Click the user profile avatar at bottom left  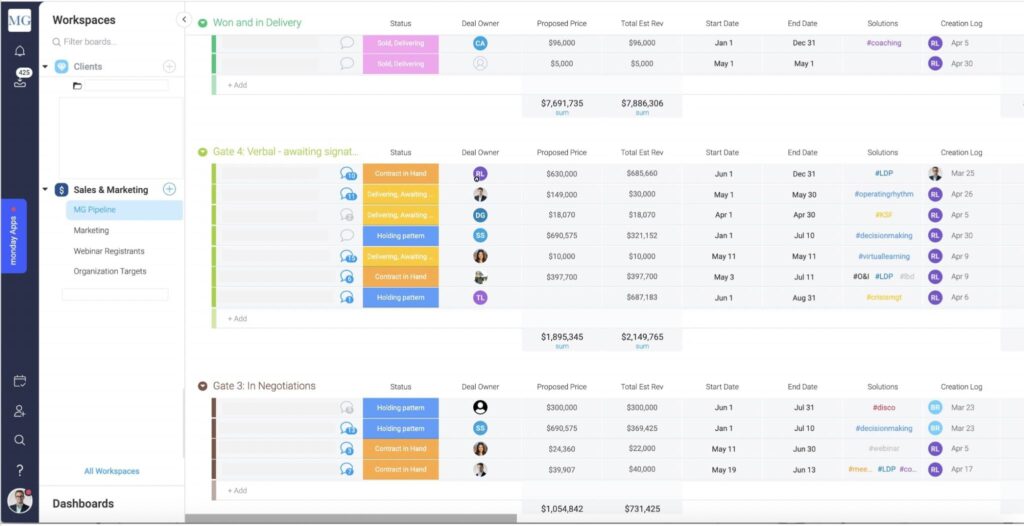19,501
